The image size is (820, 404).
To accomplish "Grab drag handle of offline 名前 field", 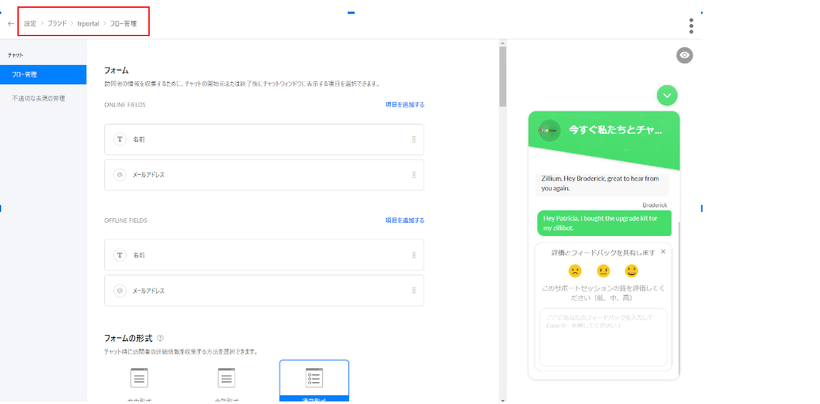I will click(413, 256).
